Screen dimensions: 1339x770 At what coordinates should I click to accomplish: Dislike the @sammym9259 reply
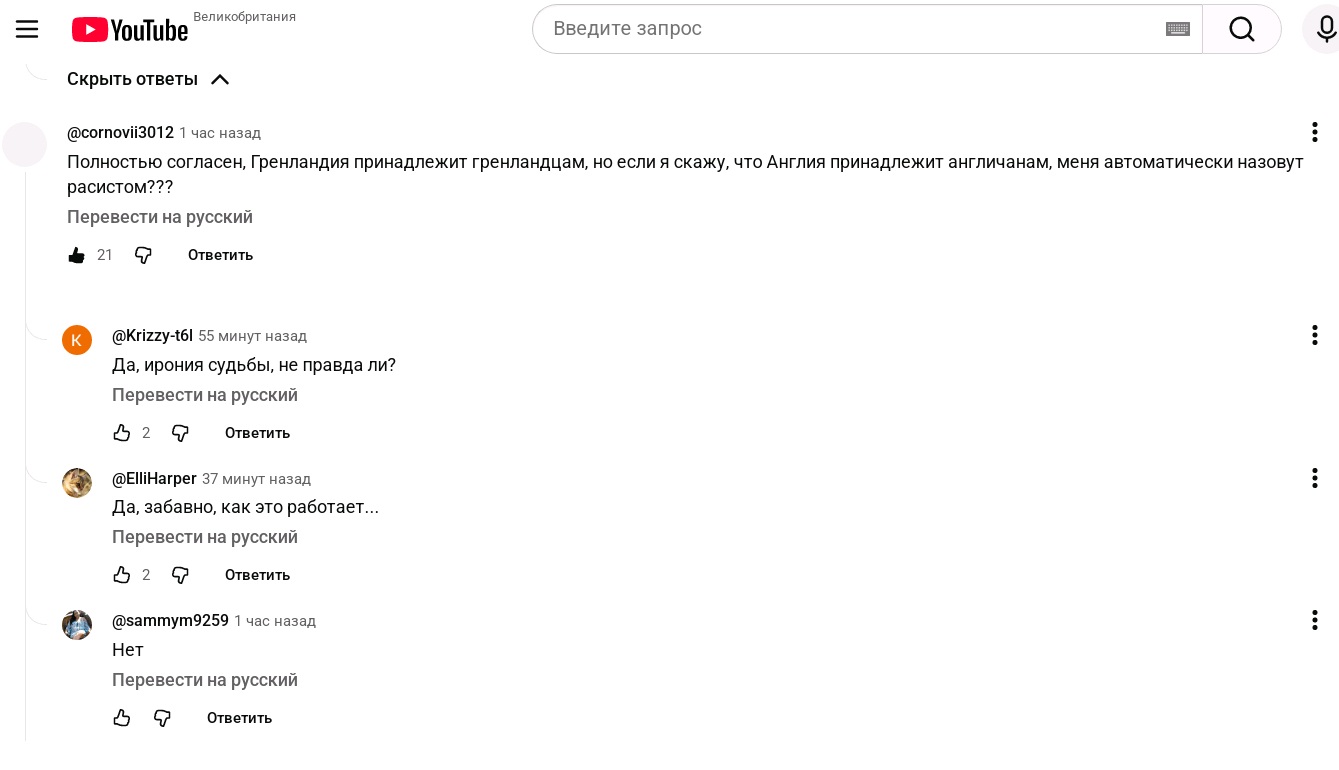(162, 718)
